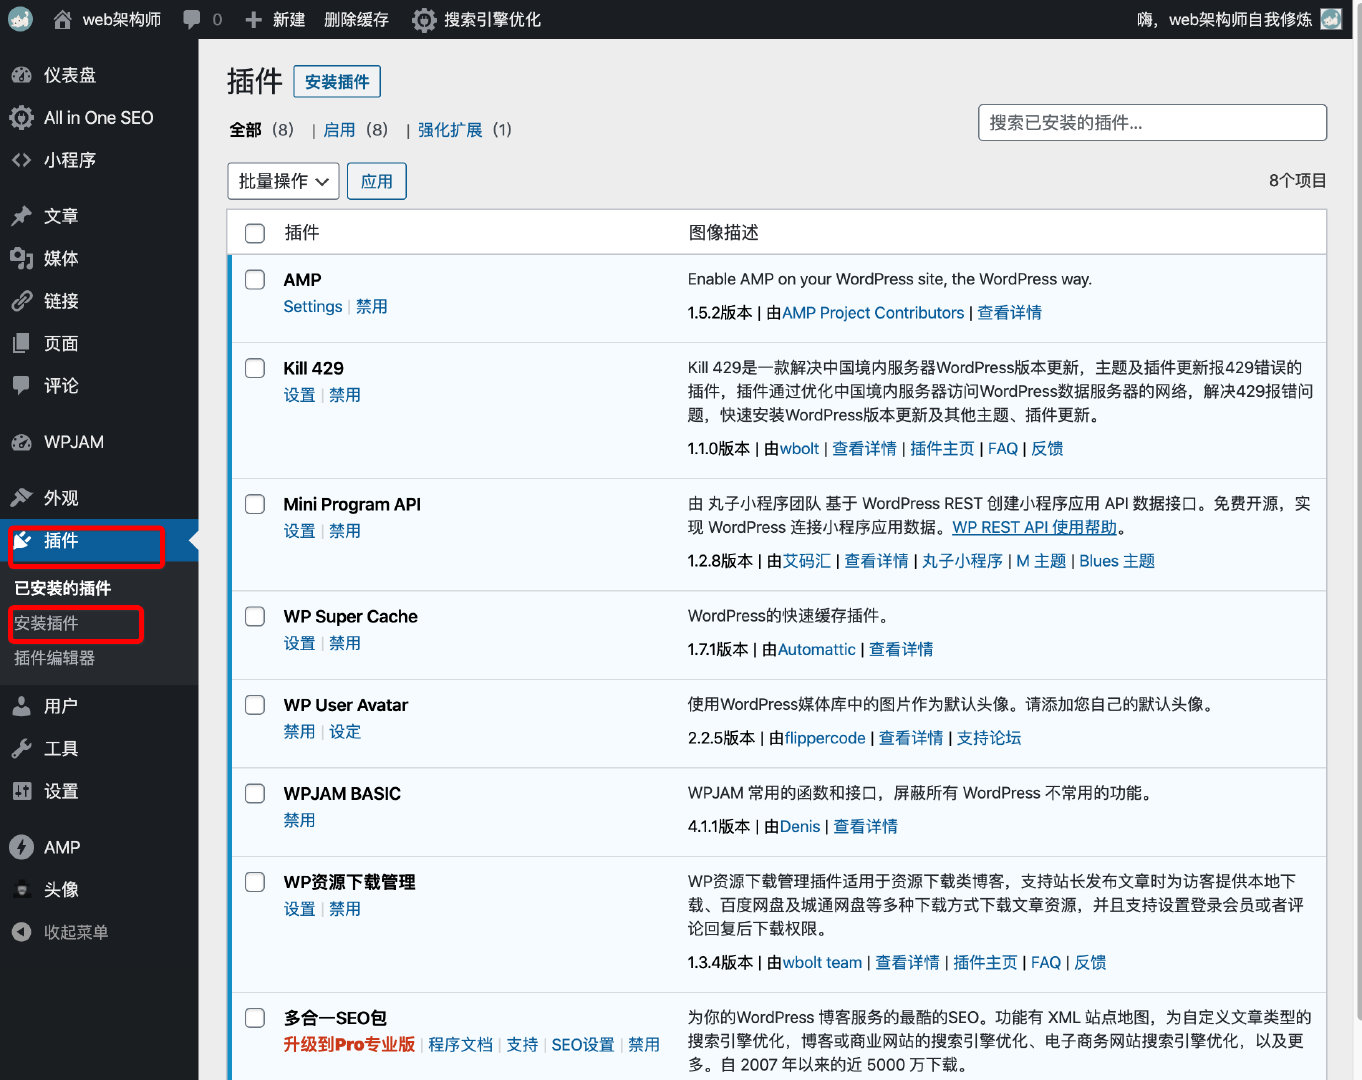Viewport: 1362px width, 1080px height.
Task: Open the 仪表盘 dashboard icon in sidebar
Action: pyautogui.click(x=22, y=75)
